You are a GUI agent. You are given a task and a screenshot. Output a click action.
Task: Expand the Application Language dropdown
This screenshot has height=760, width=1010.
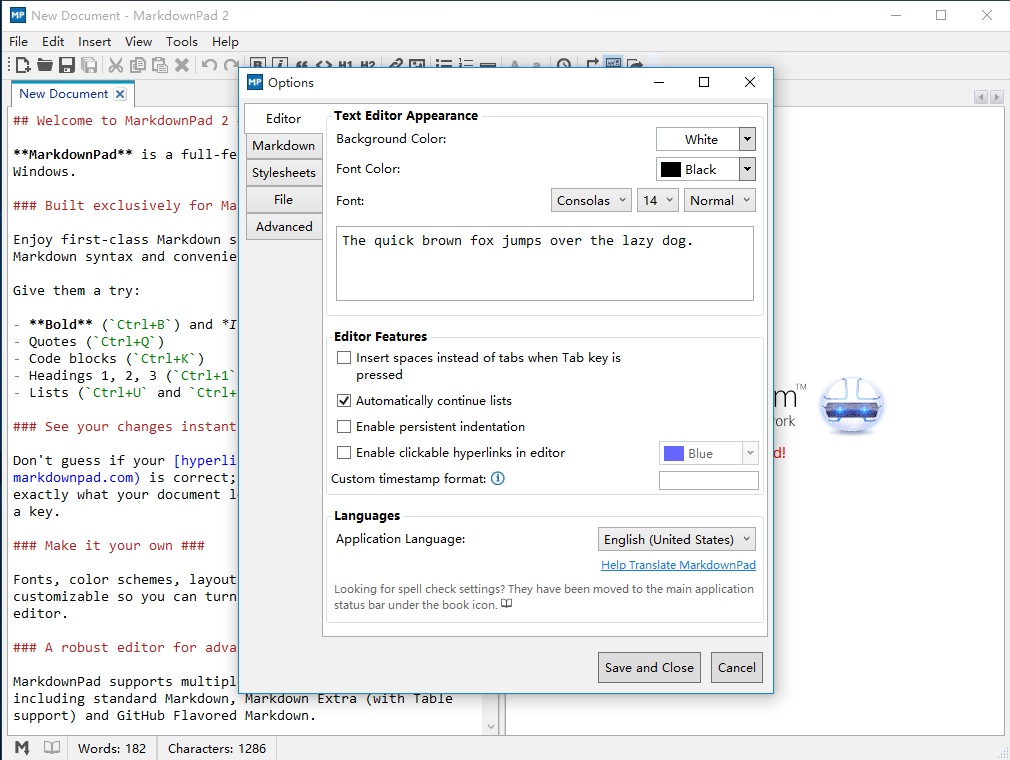(676, 540)
